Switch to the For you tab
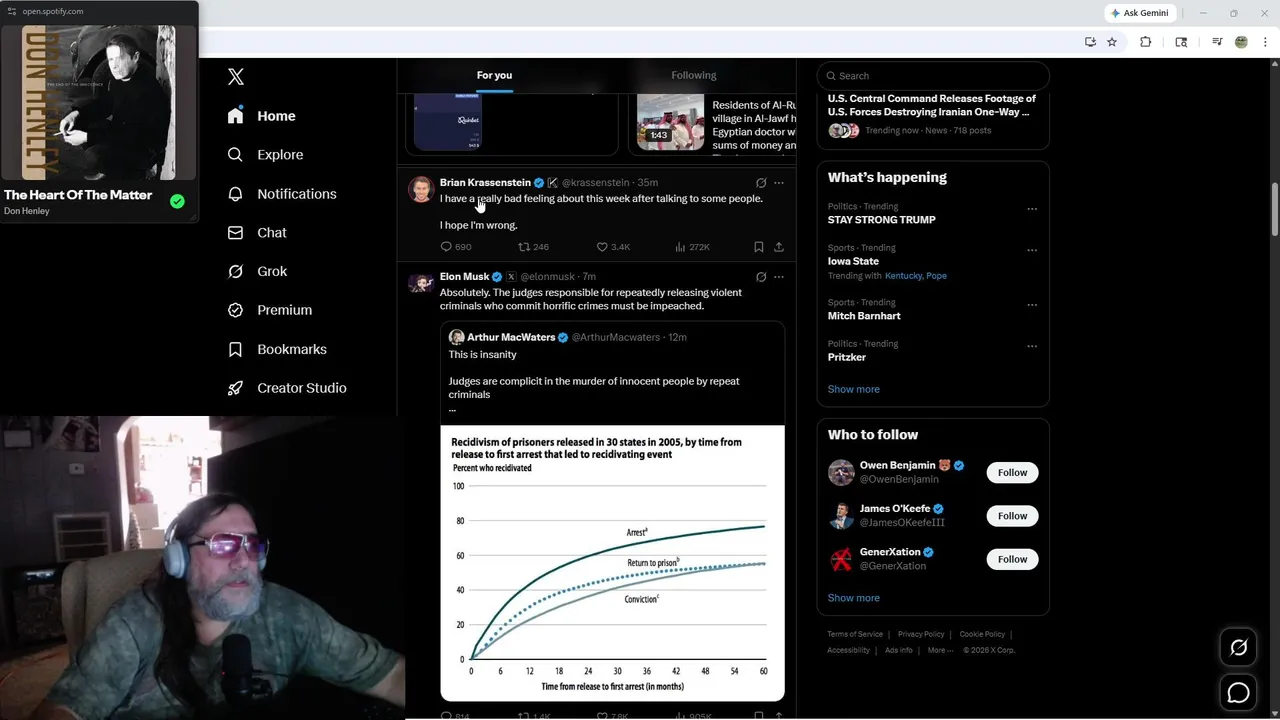Viewport: 1280px width, 720px height. [x=494, y=75]
